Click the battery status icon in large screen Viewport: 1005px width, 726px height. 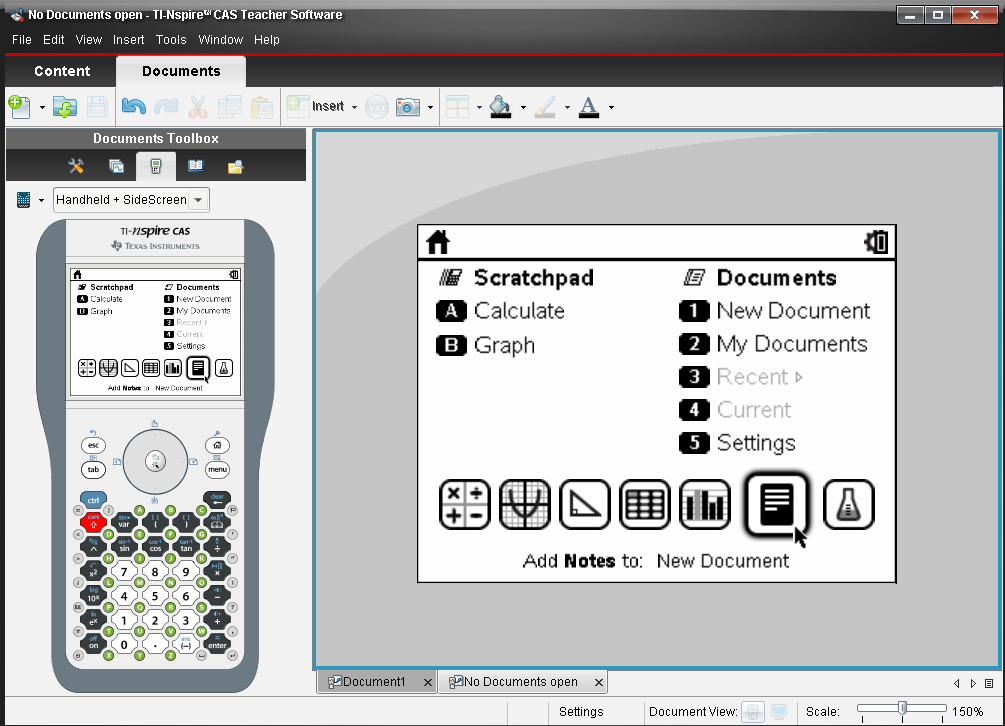(876, 242)
